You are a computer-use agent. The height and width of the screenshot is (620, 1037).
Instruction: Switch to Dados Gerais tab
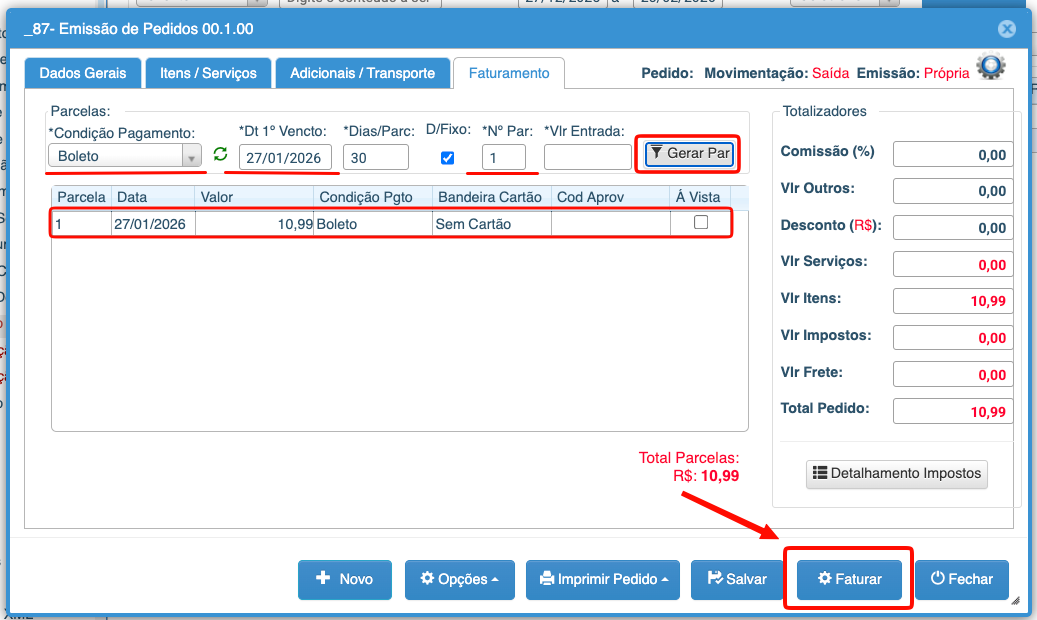[83, 73]
